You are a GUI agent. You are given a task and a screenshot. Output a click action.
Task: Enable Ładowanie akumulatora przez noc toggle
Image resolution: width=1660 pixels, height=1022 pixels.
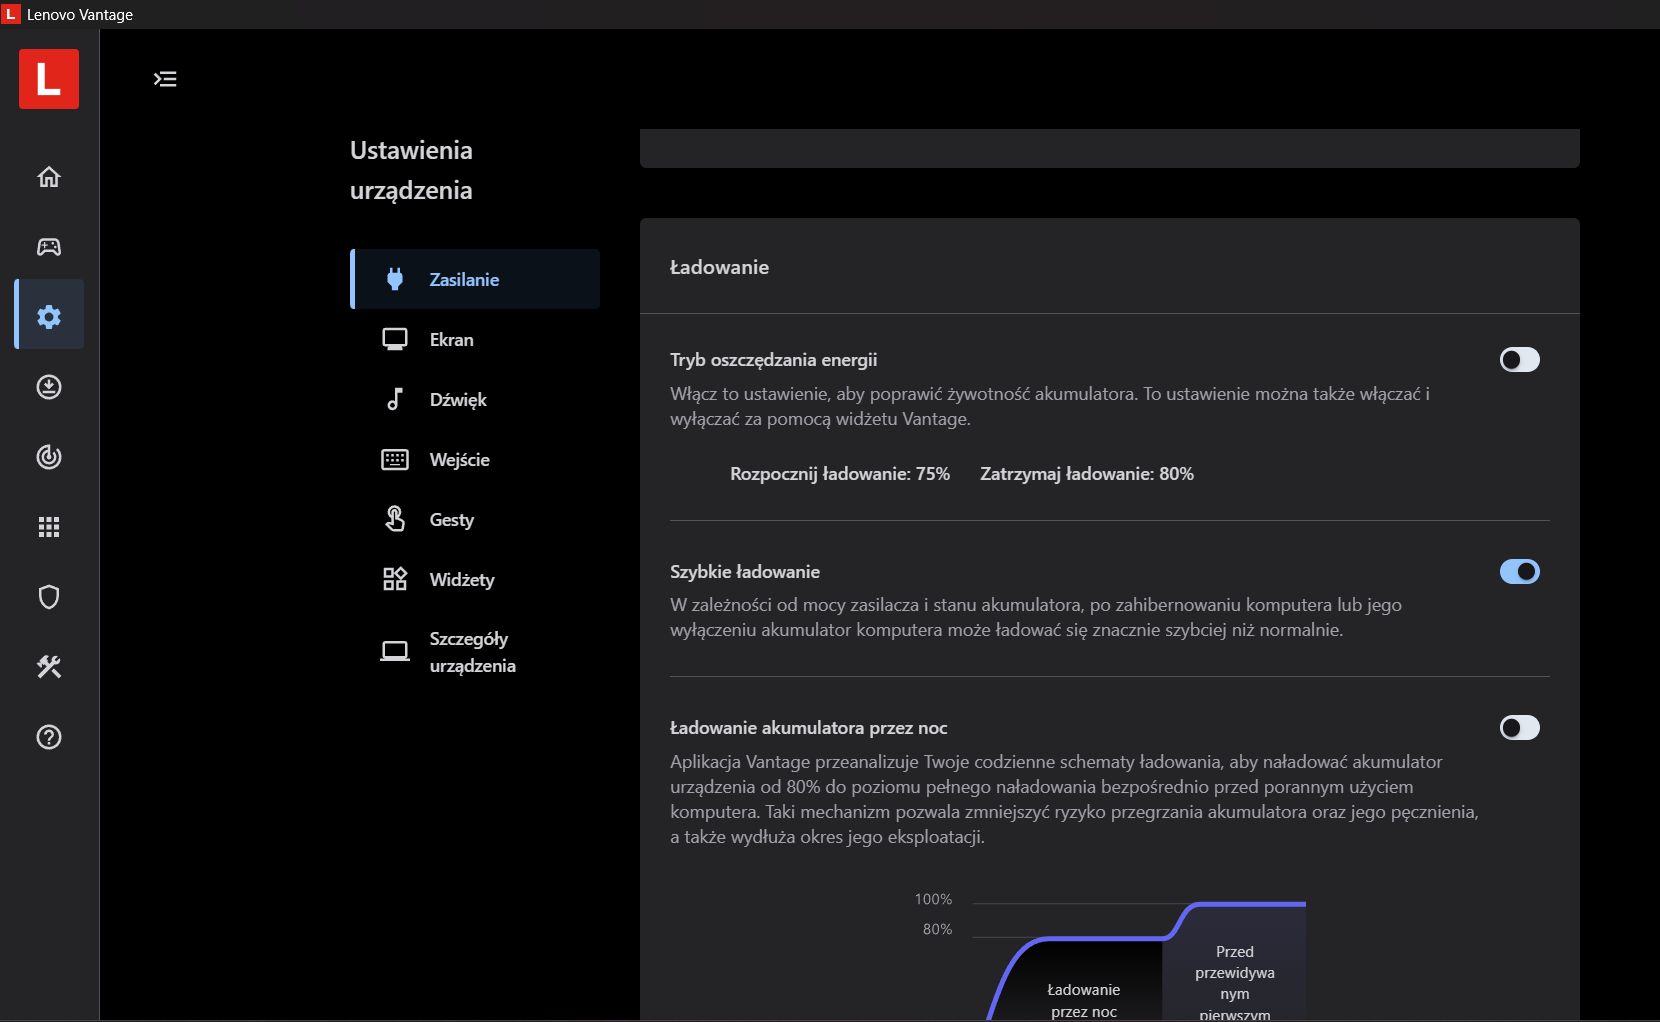coord(1519,728)
